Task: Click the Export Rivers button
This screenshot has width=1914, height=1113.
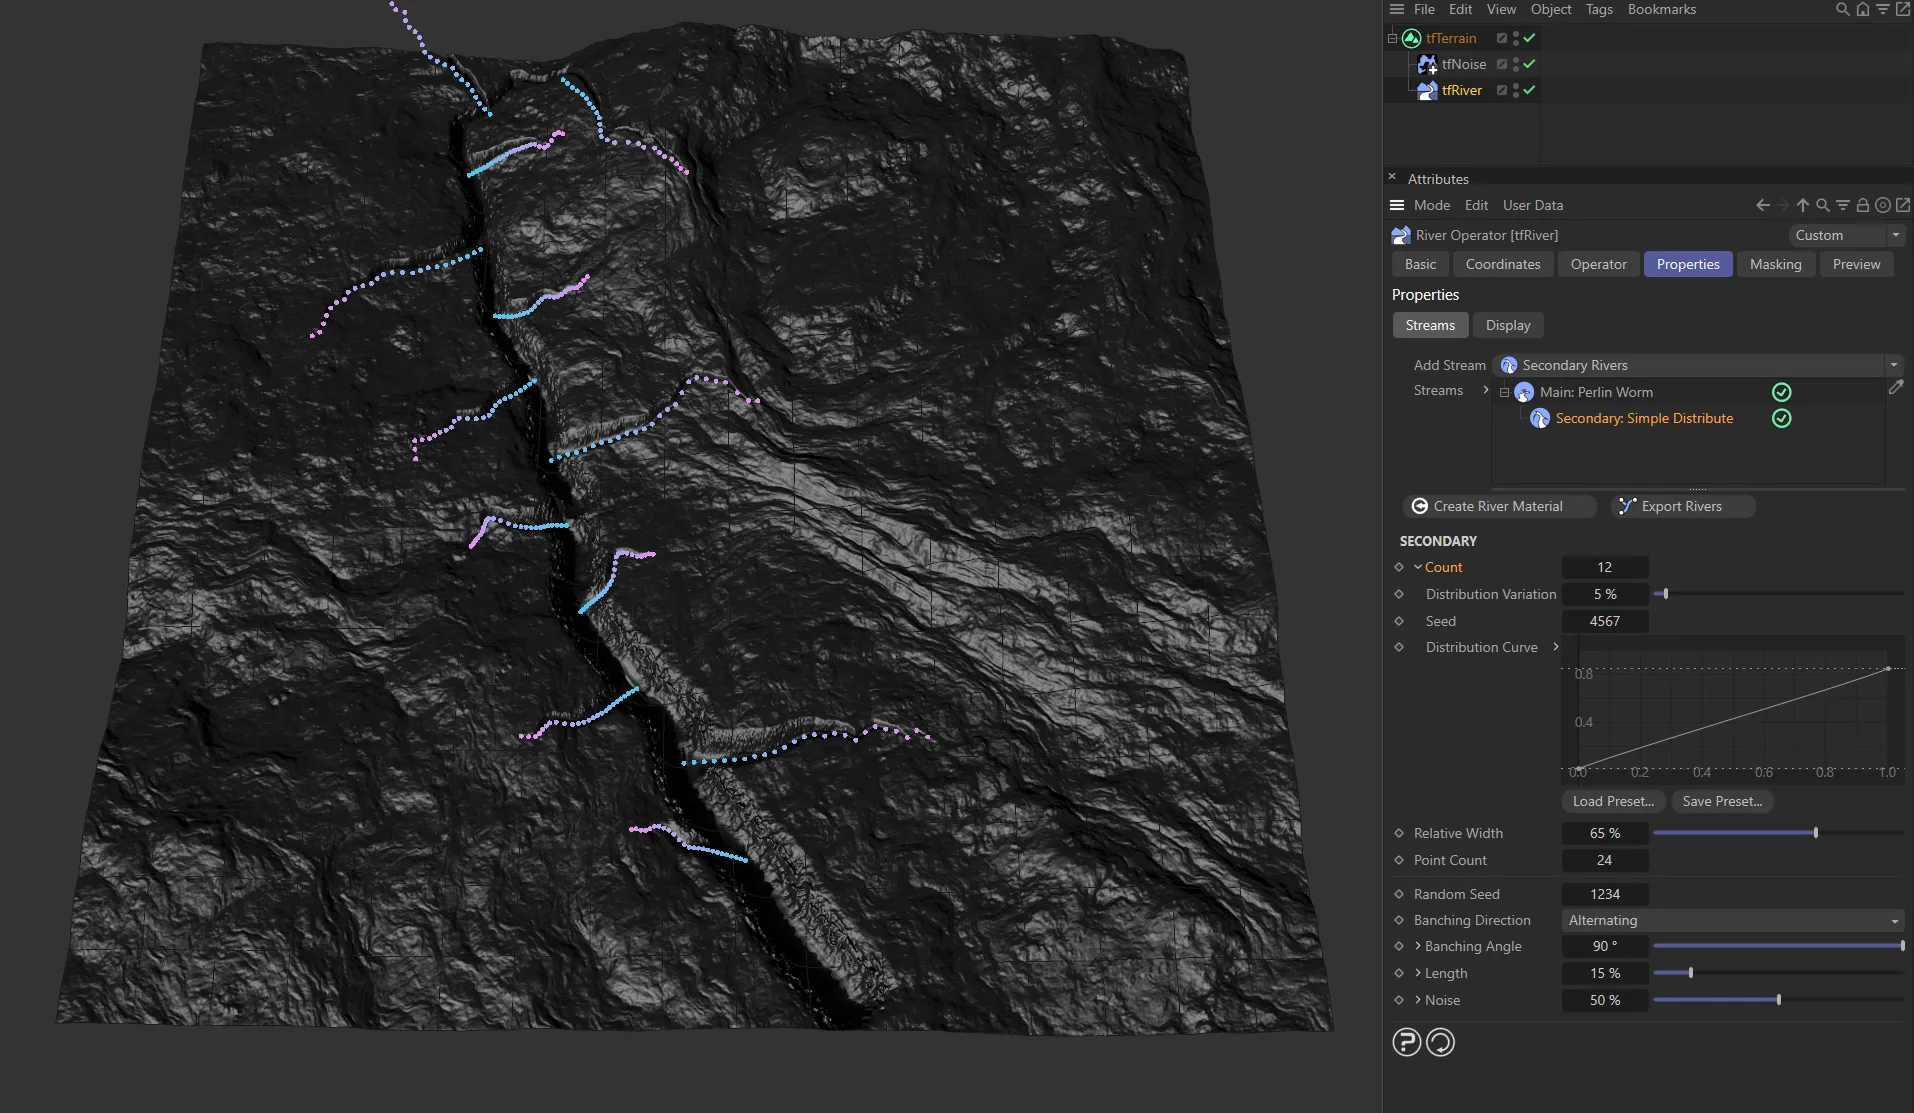Action: point(1681,506)
